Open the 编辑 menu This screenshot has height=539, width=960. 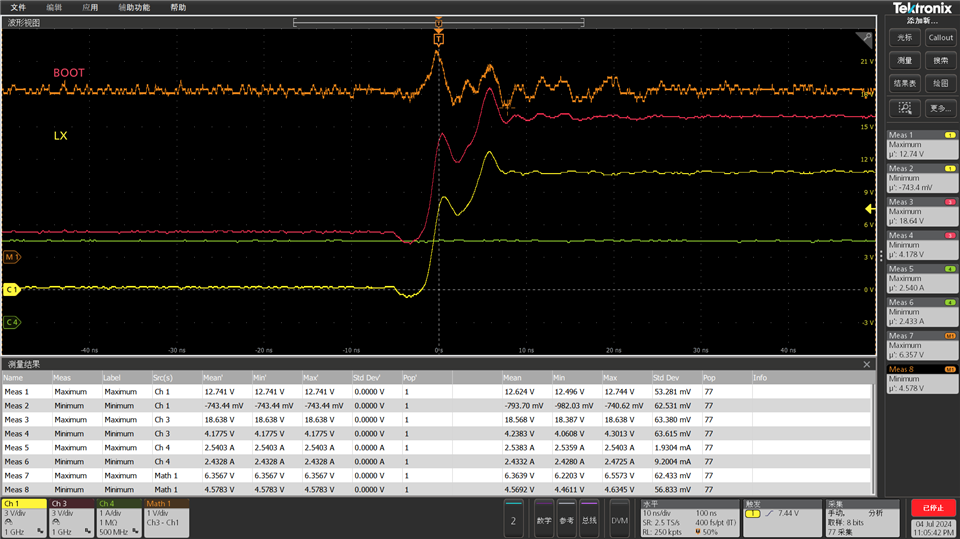pos(54,7)
